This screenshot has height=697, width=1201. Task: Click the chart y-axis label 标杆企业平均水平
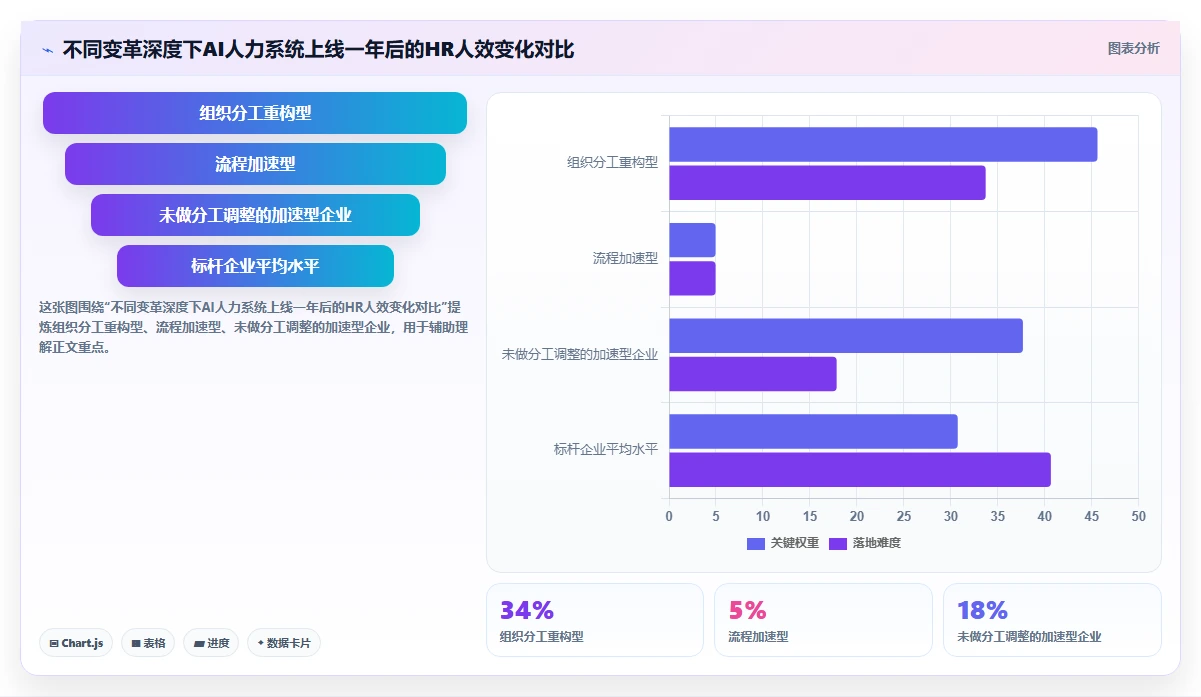click(x=606, y=450)
